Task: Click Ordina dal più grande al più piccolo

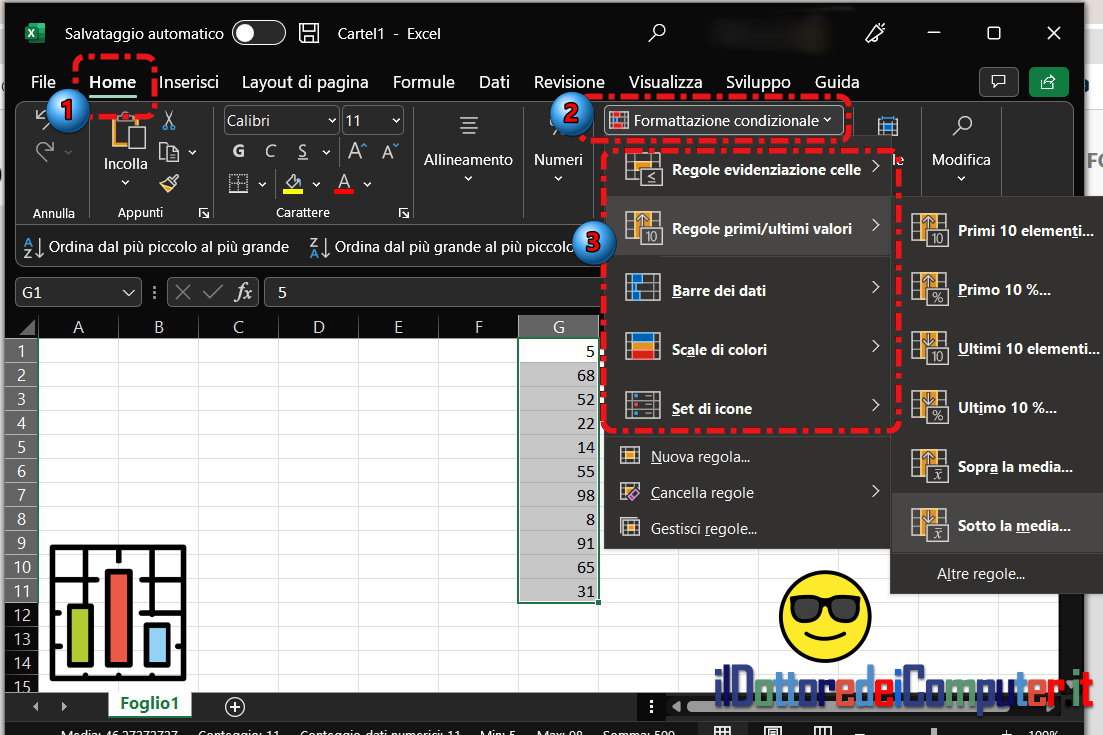Action: 442,247
